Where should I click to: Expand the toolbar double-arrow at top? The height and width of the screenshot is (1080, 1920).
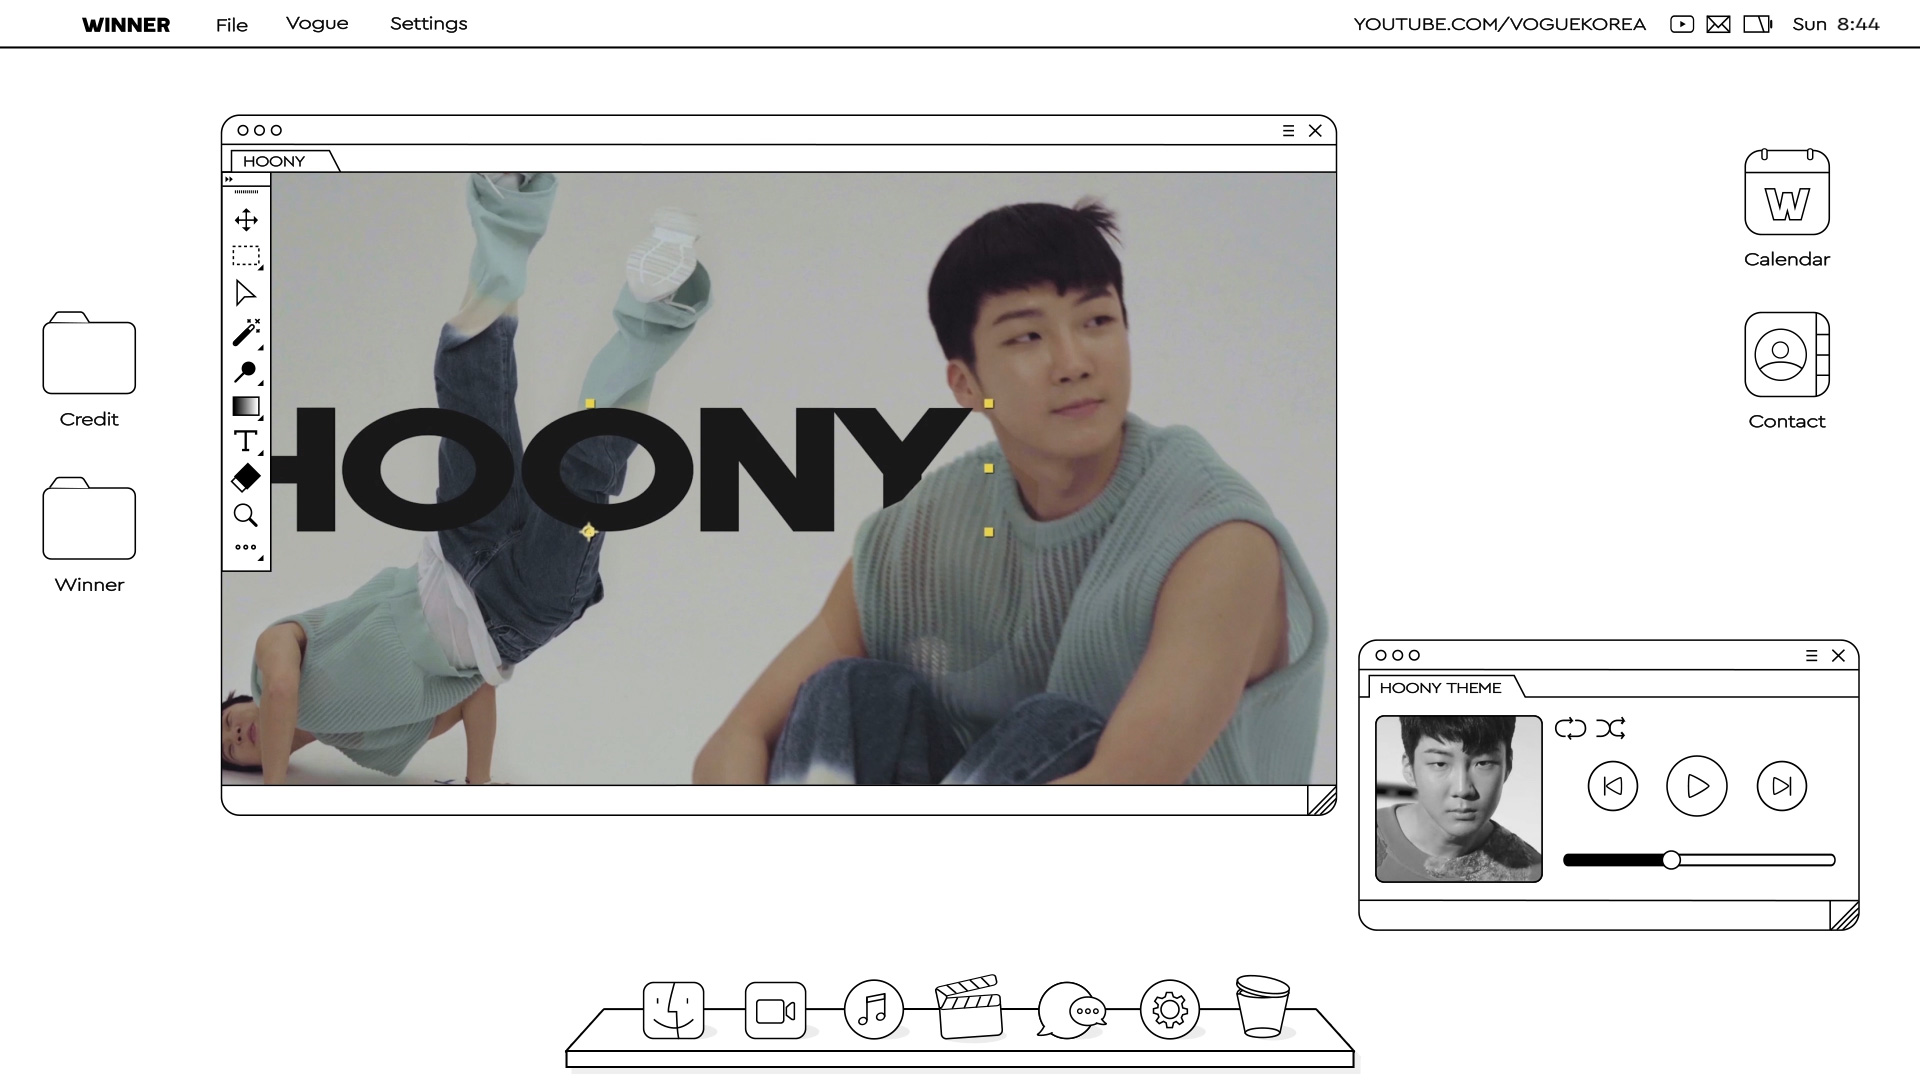229,179
